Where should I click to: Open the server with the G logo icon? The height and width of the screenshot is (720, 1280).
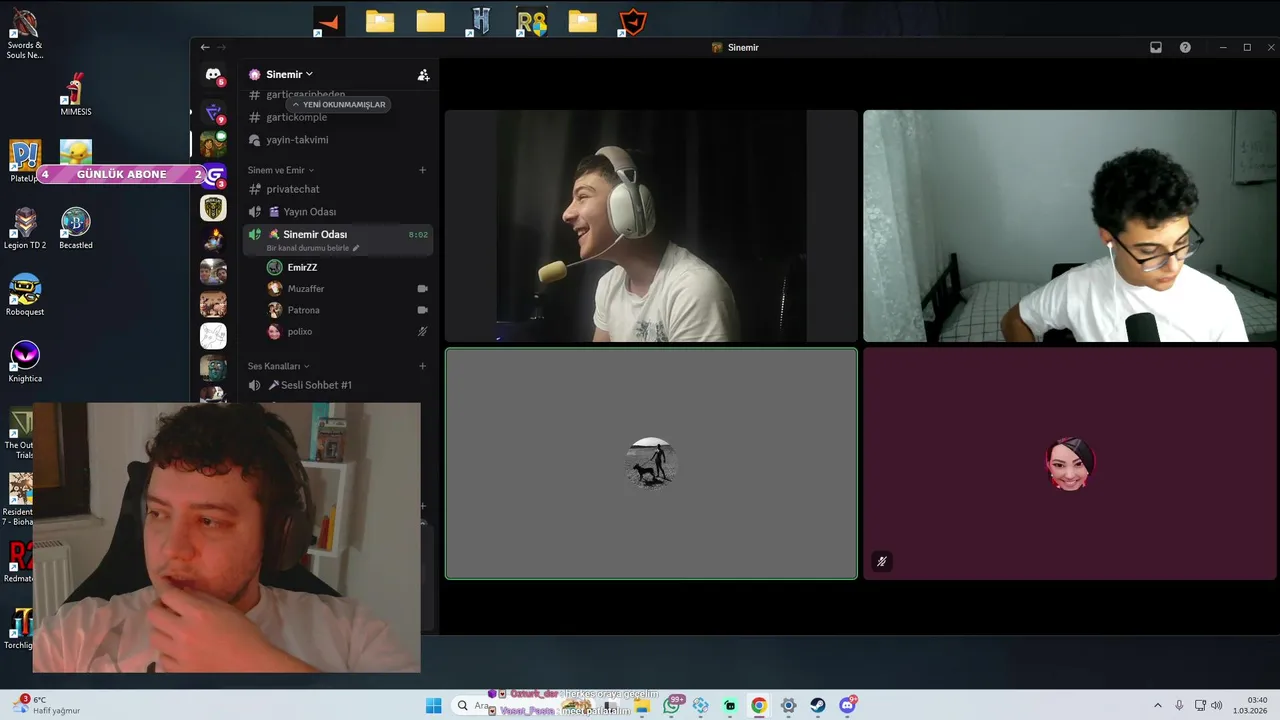[x=213, y=176]
